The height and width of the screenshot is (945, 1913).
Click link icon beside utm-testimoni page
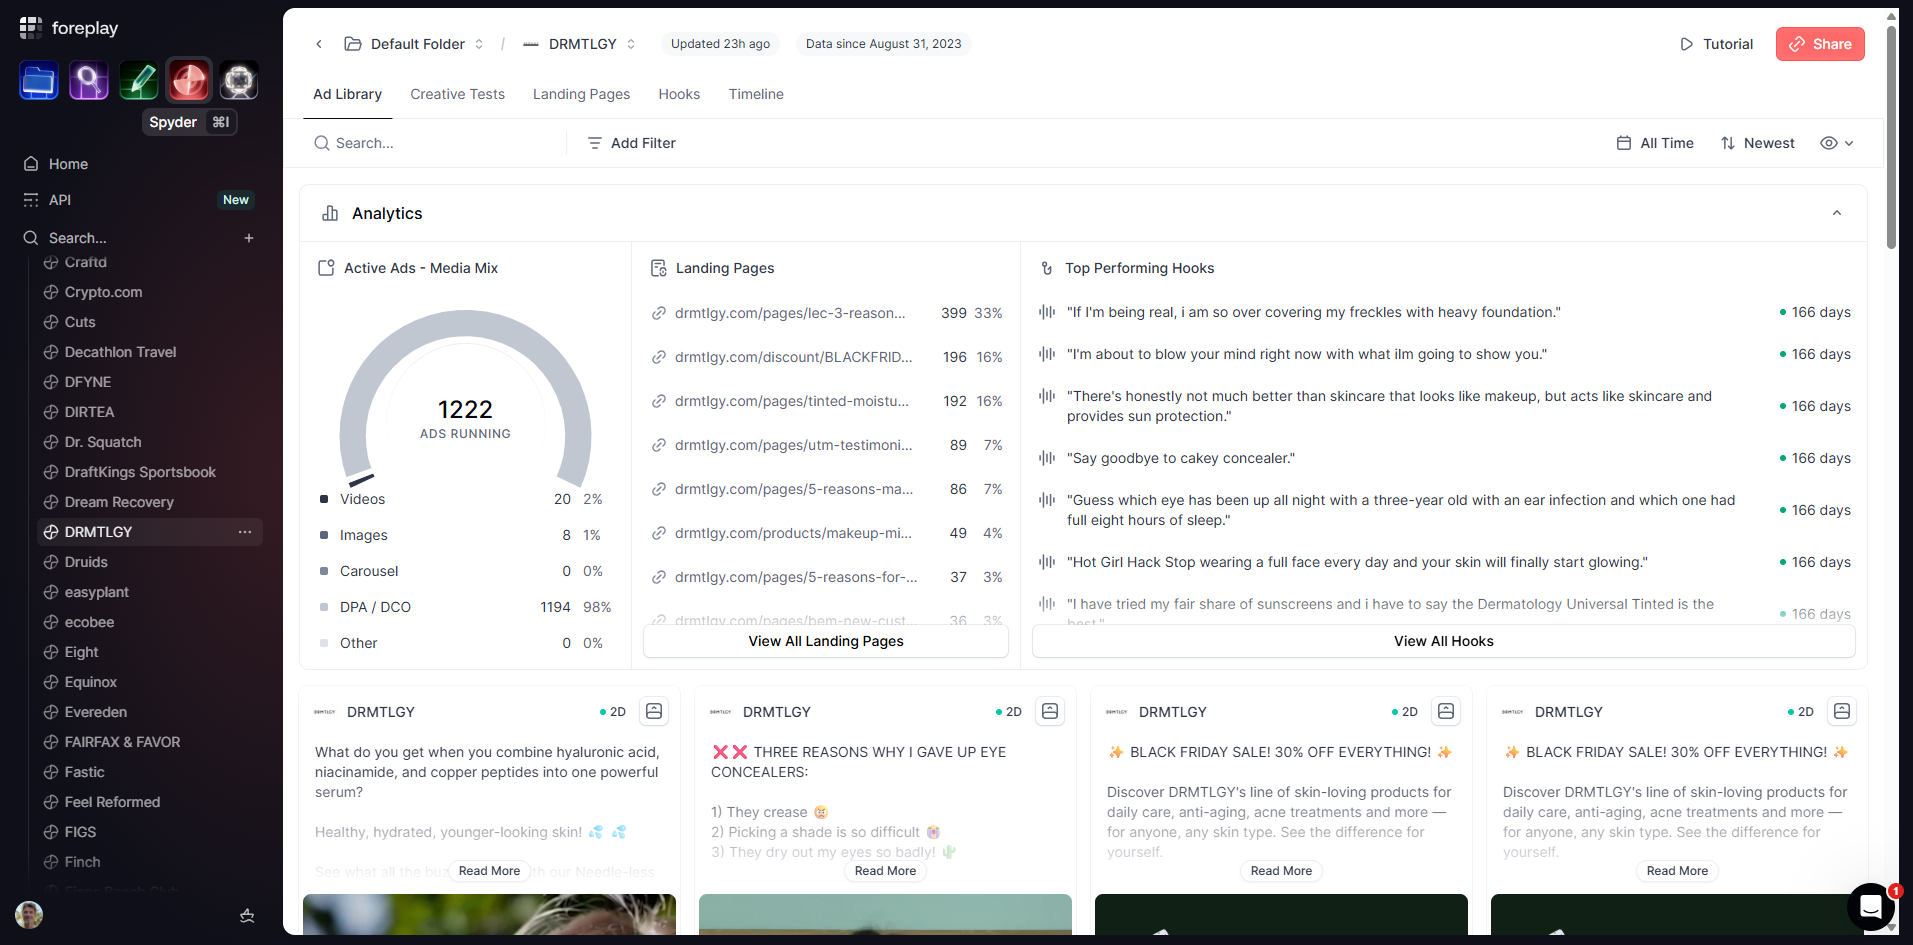(x=659, y=445)
